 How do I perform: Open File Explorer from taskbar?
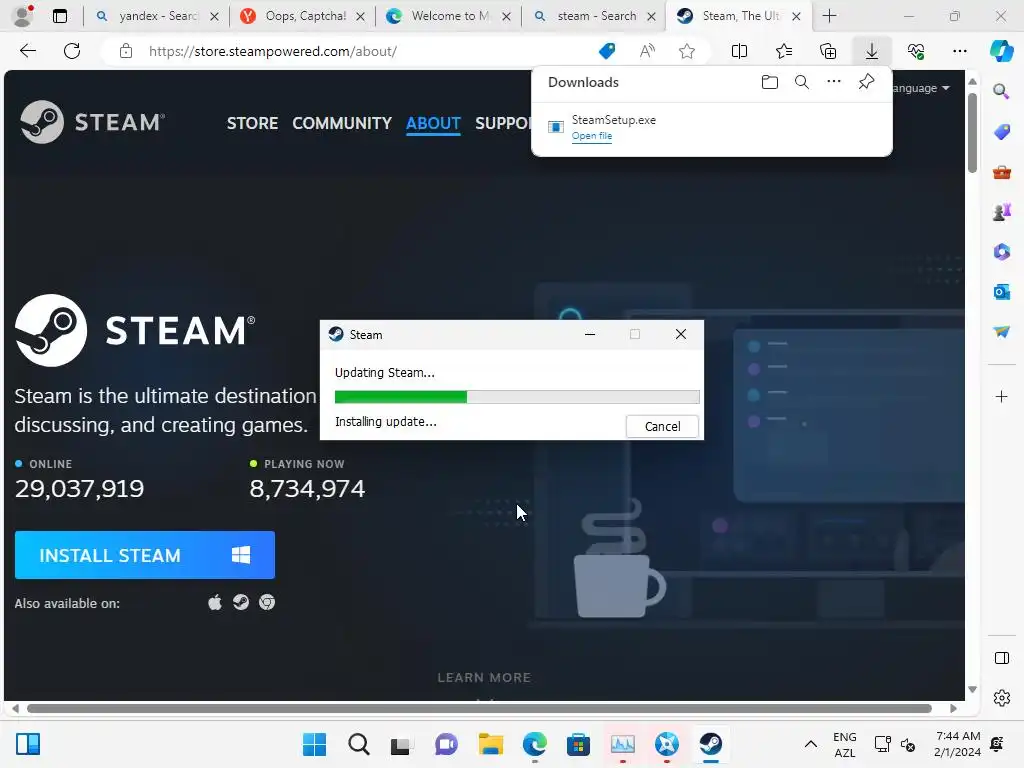(x=490, y=744)
